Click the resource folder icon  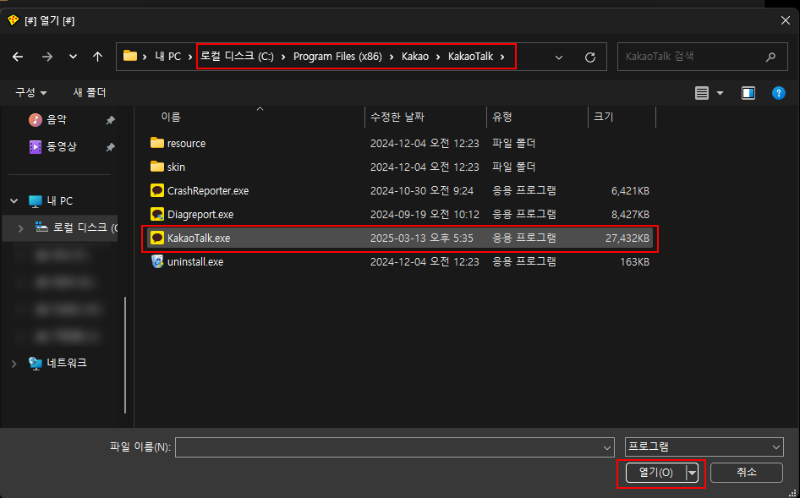157,143
